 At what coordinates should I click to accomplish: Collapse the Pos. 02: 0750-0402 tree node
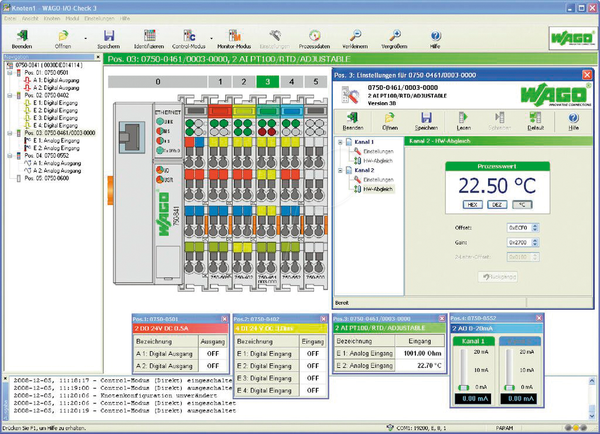coord(10,95)
